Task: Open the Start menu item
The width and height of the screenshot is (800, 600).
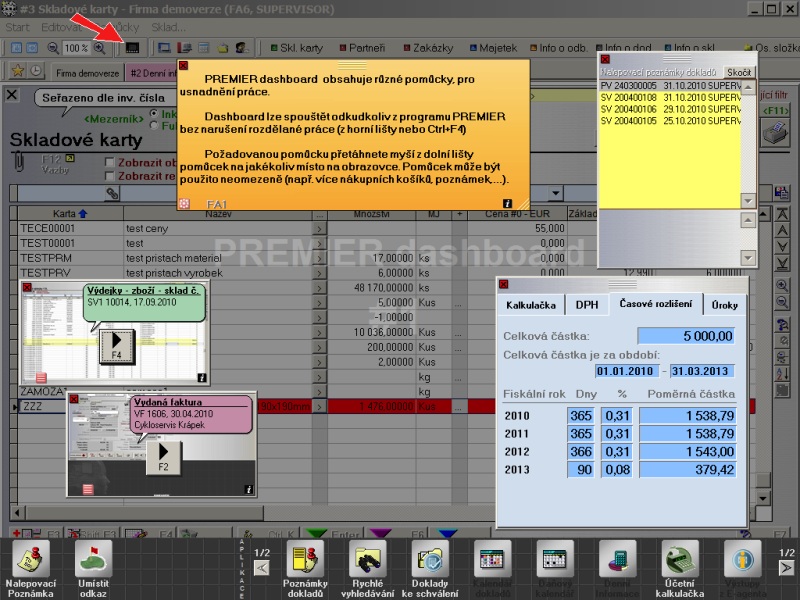Action: (x=17, y=27)
